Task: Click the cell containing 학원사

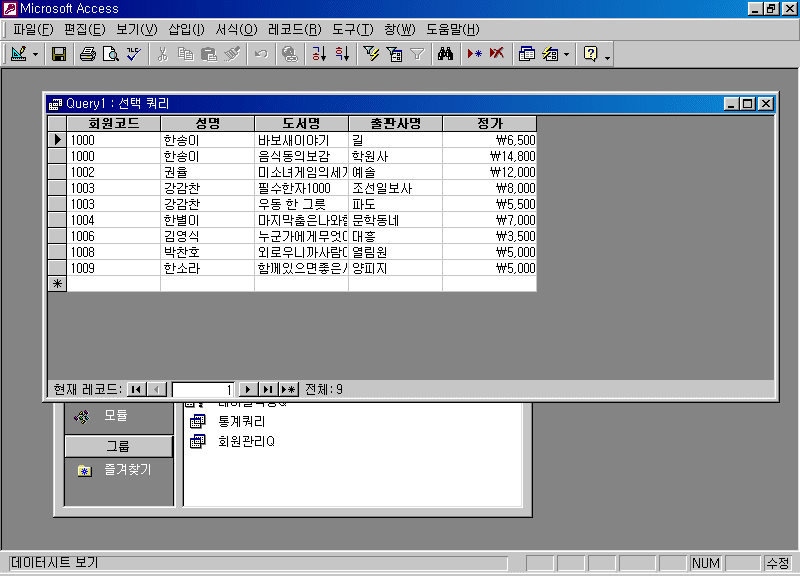Action: 395,156
